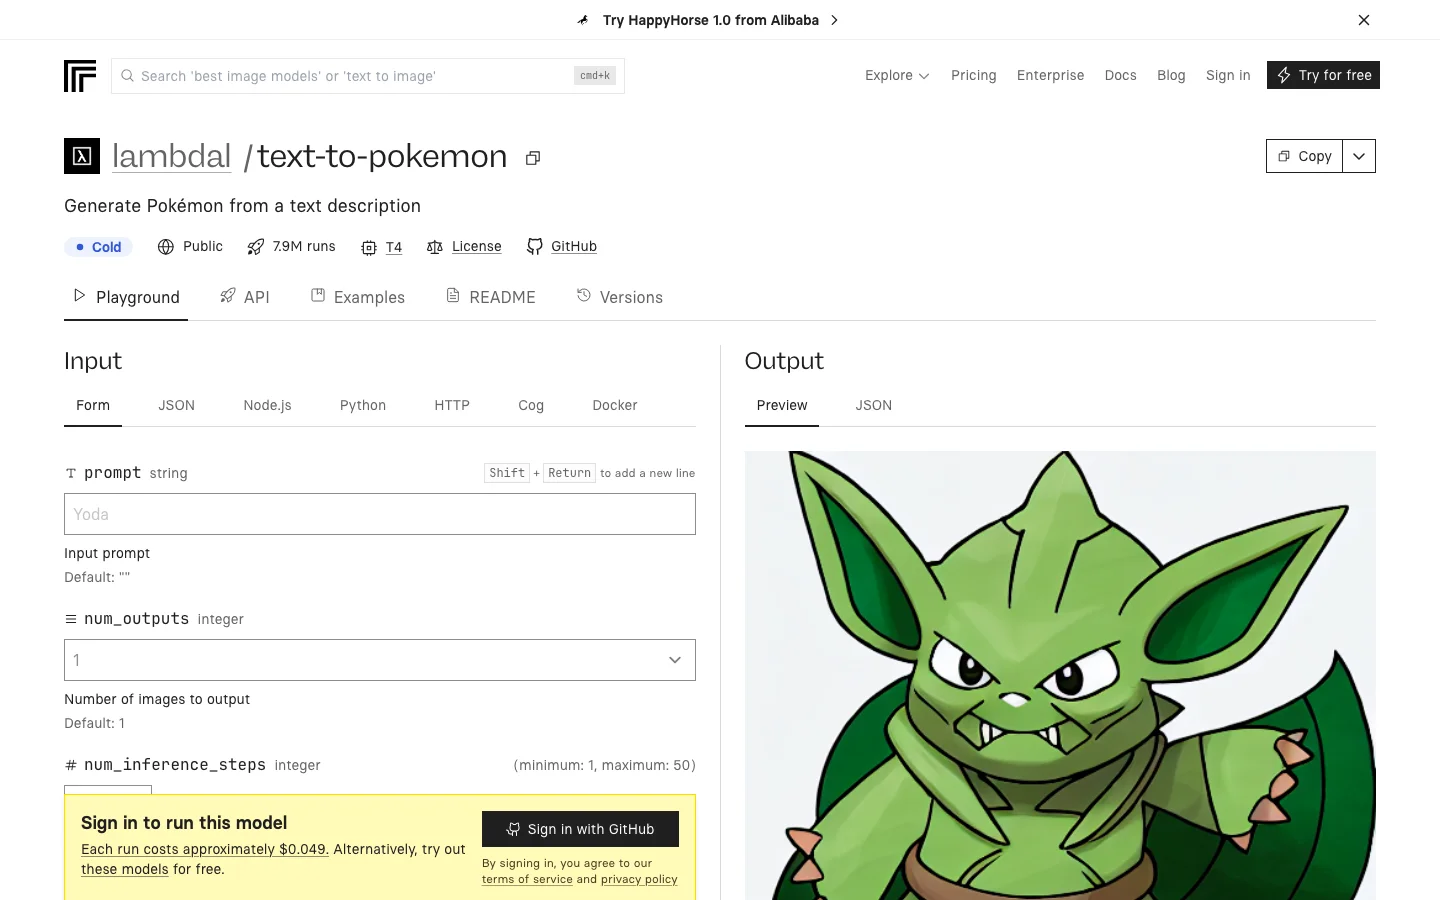This screenshot has height=900, width=1440.
Task: Click the GitHub icon in sign-in button
Action: tap(513, 829)
